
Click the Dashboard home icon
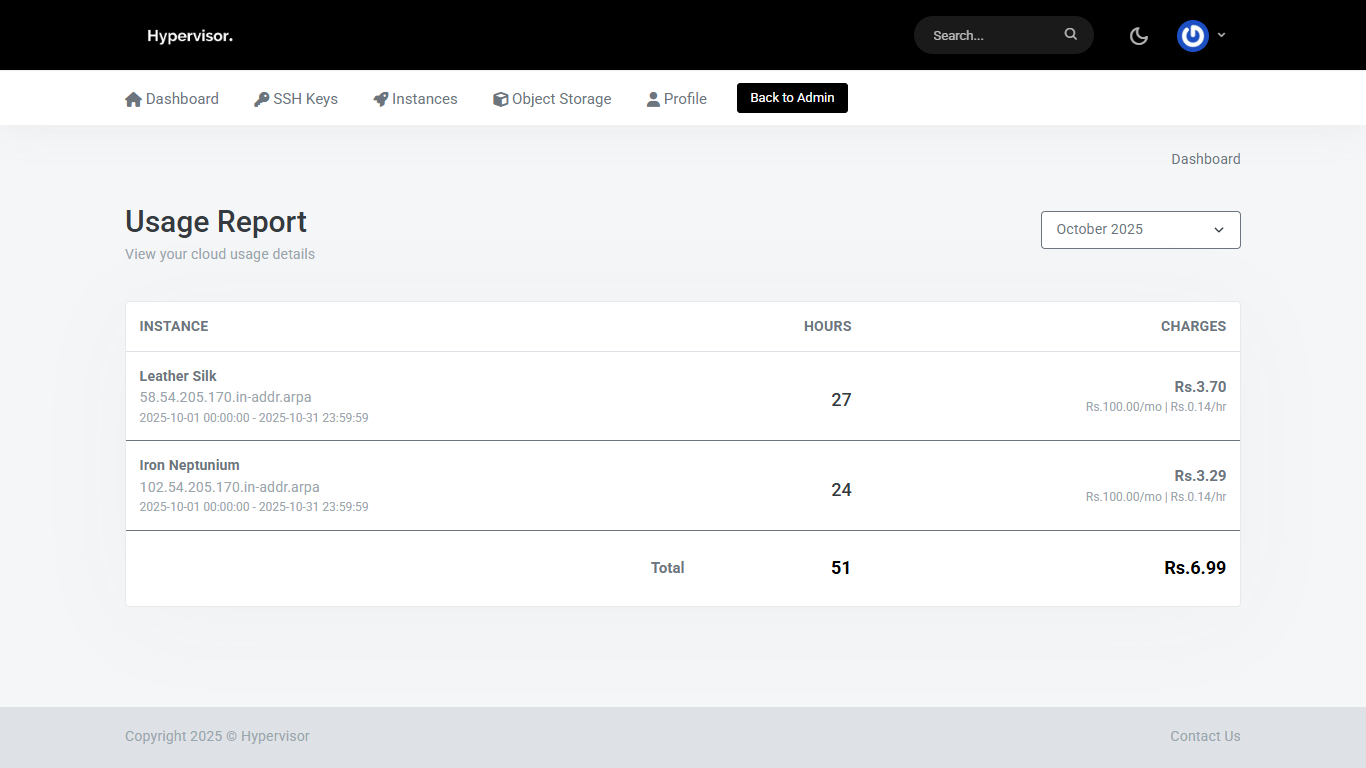tap(133, 99)
